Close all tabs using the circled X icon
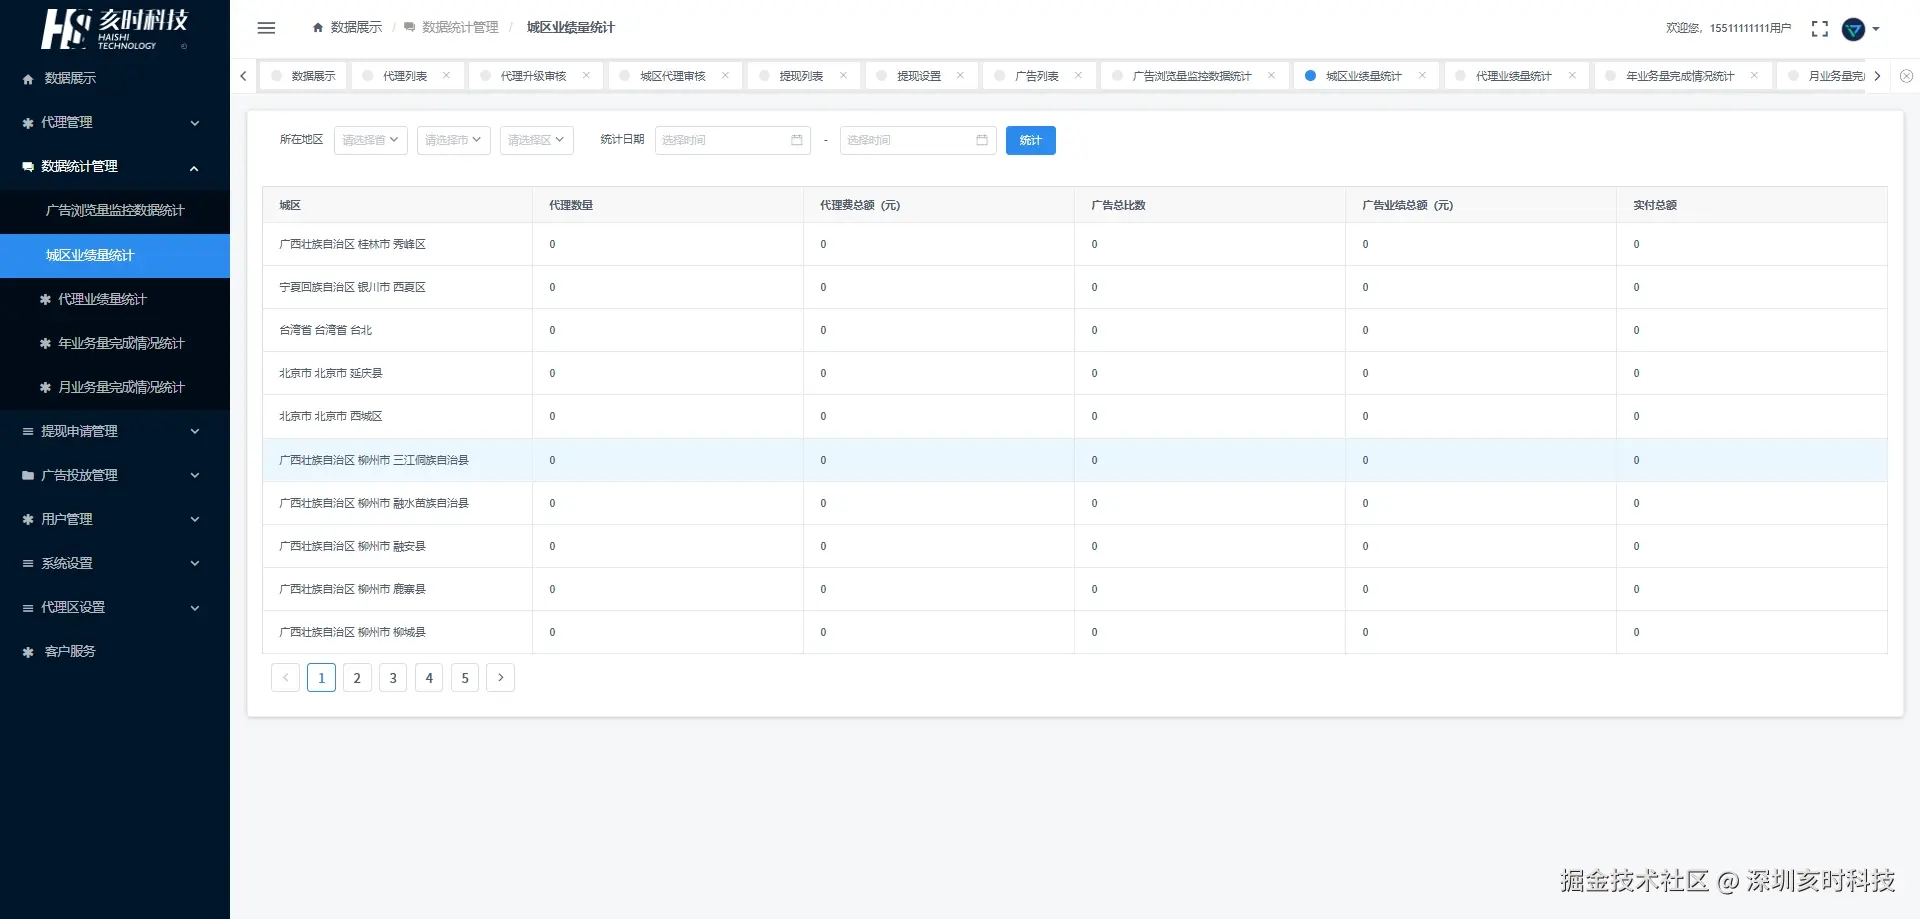This screenshot has width=1920, height=919. 1907,76
